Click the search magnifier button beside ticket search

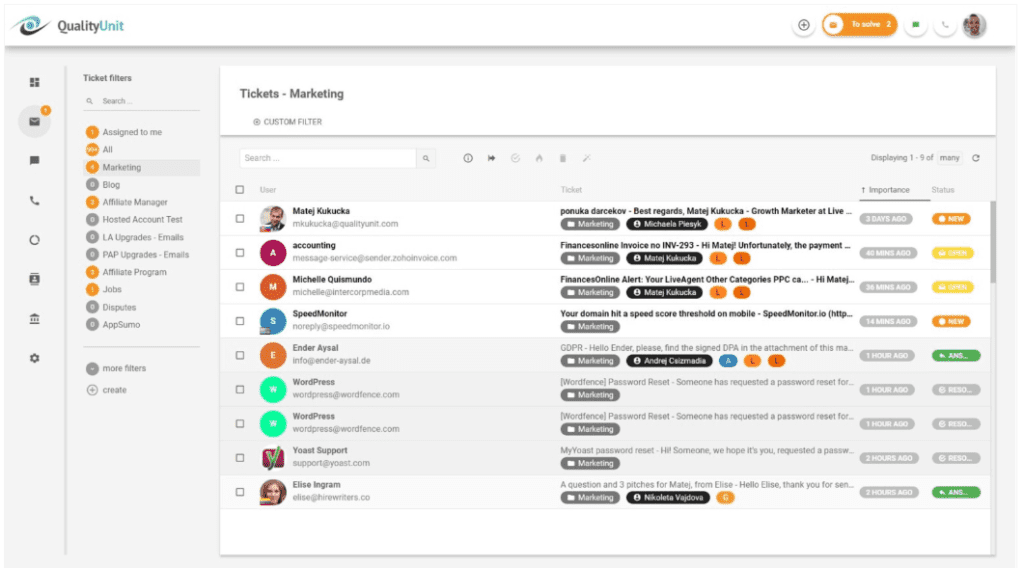click(426, 158)
